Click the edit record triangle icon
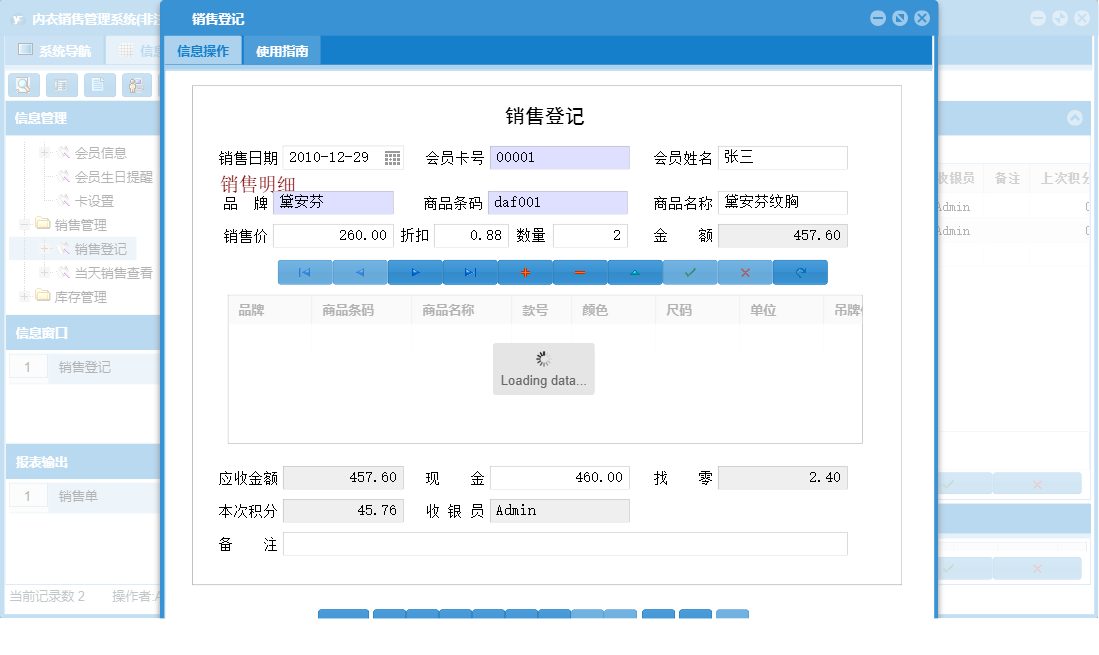This screenshot has width=1099, height=655. [x=635, y=271]
